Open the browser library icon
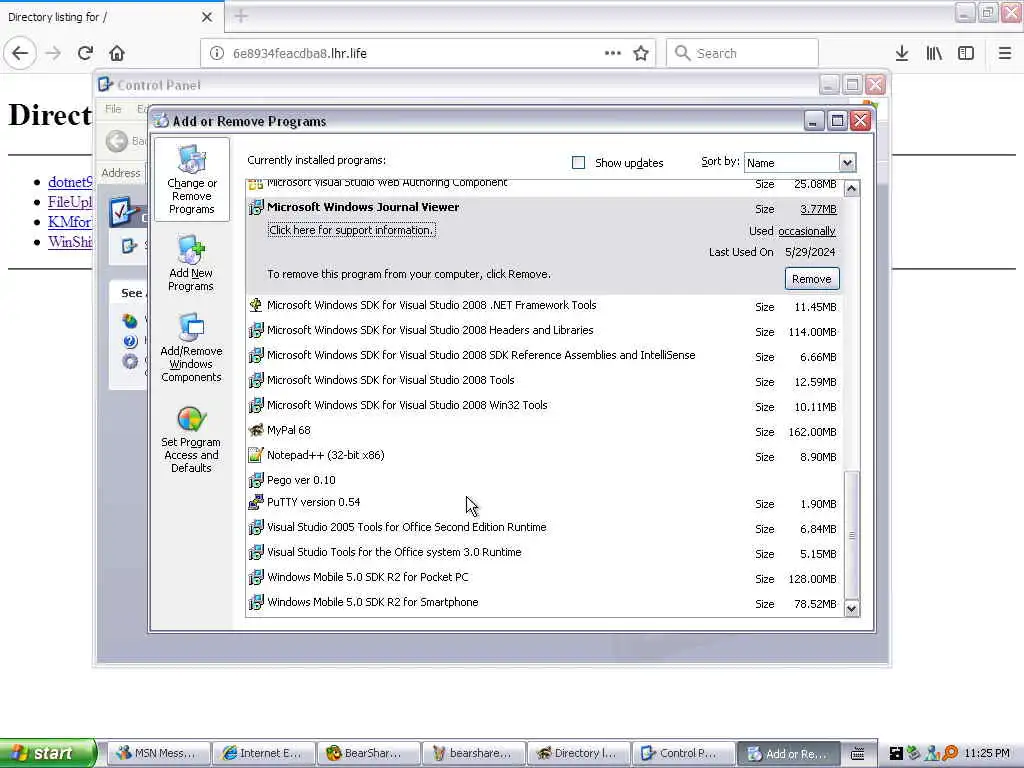1024x768 pixels. click(934, 53)
